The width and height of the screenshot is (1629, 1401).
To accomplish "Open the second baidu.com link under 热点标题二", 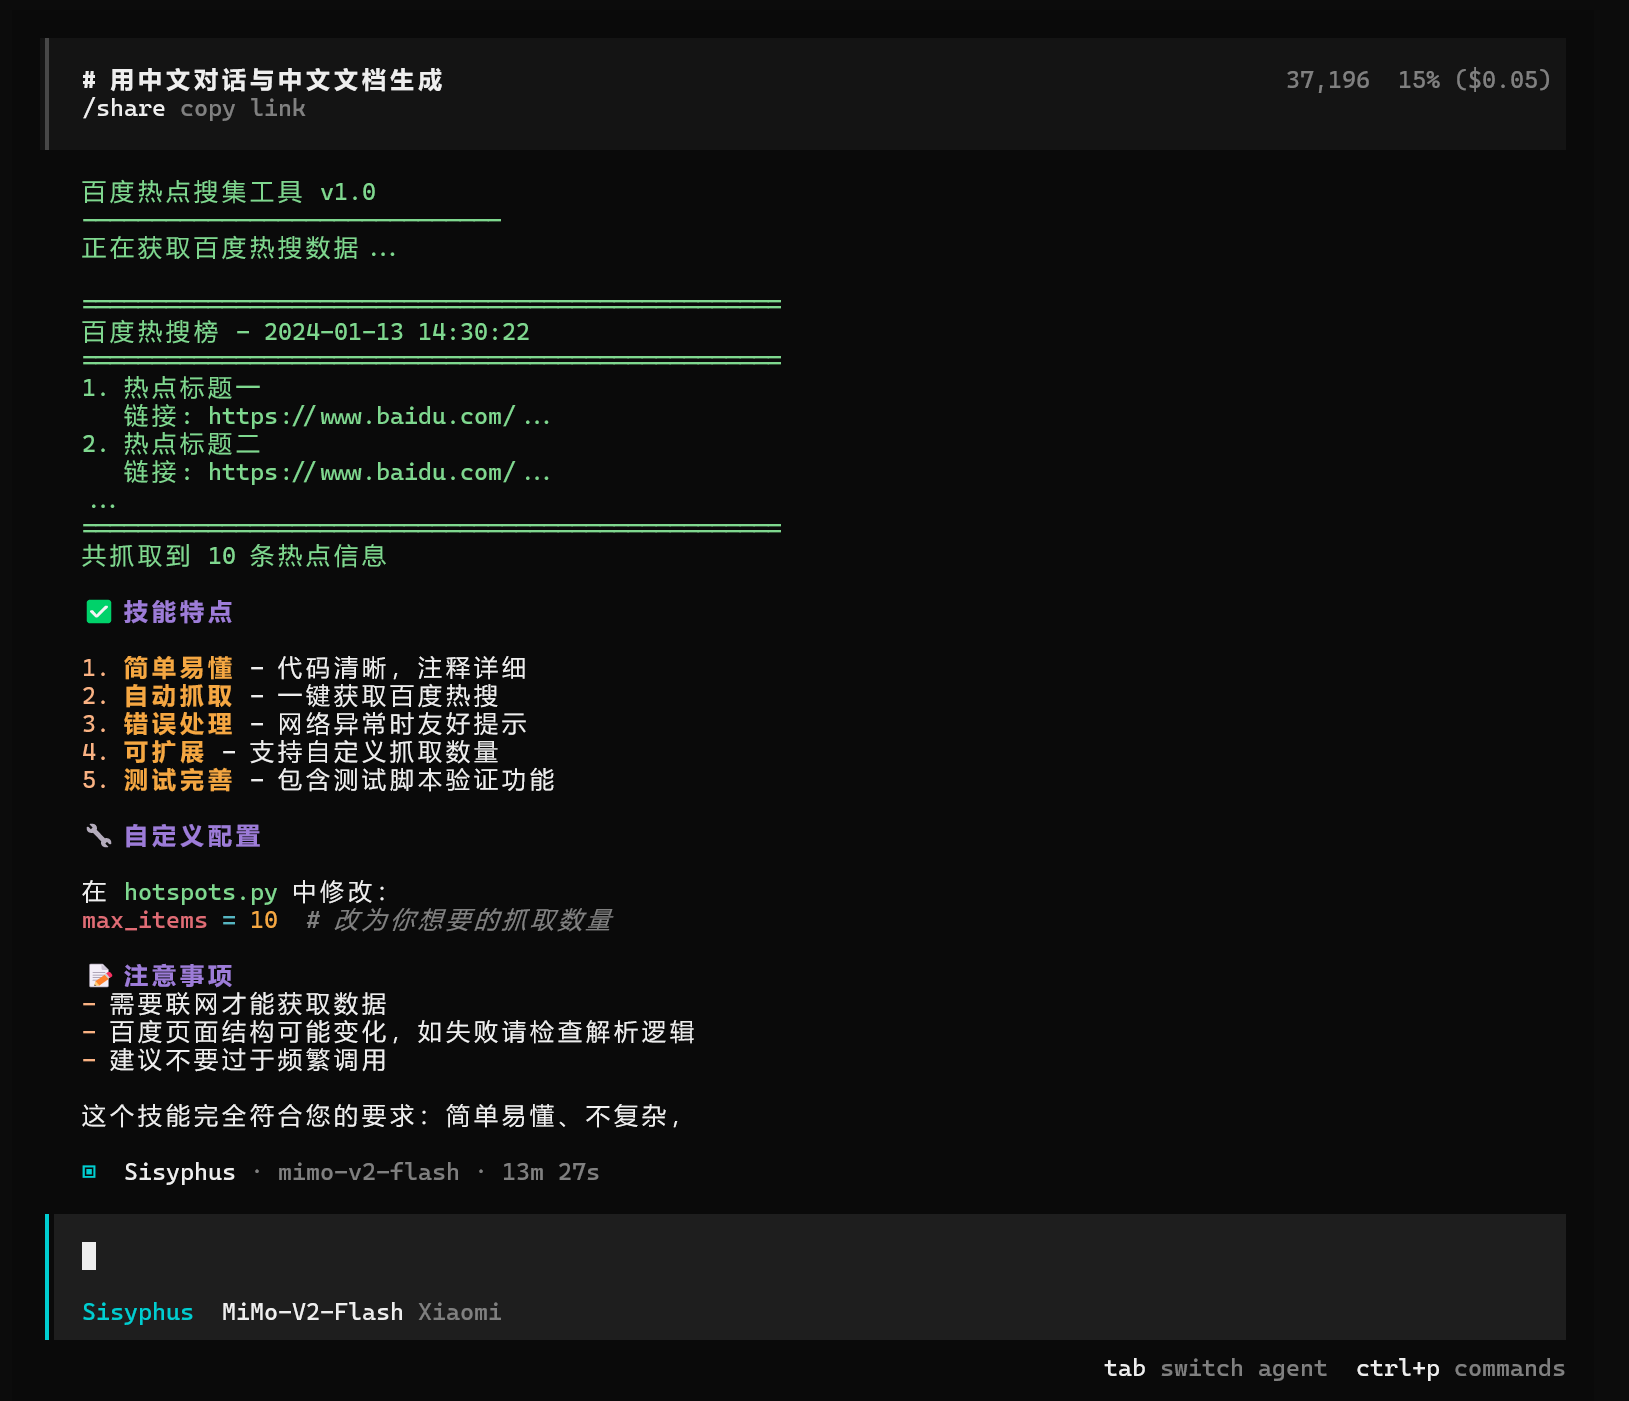I will pos(378,473).
